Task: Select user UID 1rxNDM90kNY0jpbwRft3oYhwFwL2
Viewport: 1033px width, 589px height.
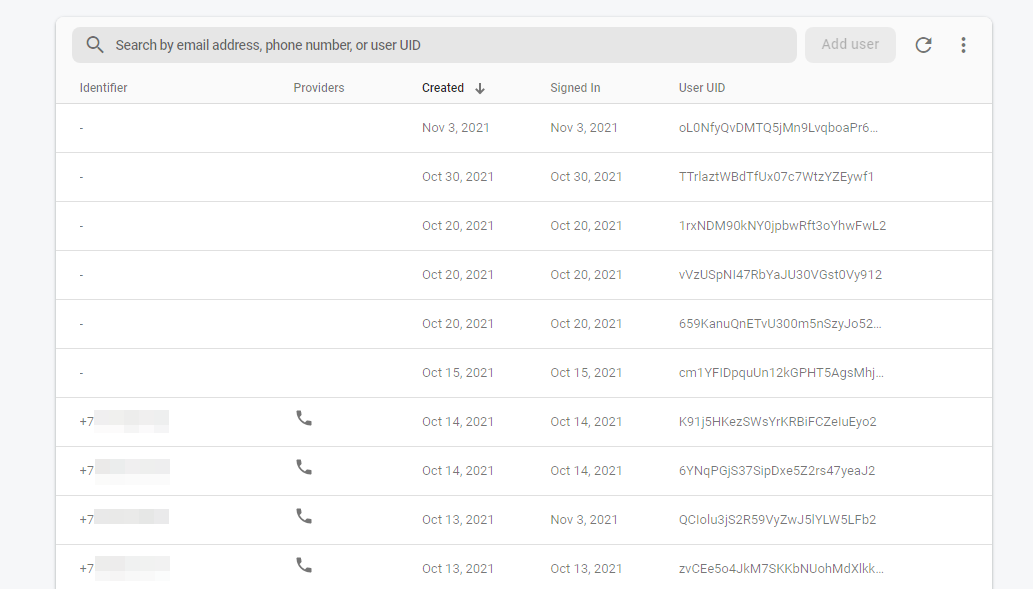Action: tap(782, 226)
